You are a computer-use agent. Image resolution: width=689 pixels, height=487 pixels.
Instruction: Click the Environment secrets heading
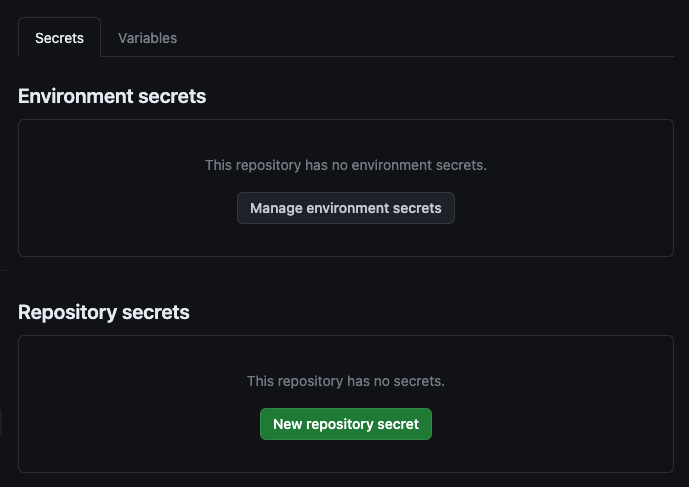pos(112,96)
